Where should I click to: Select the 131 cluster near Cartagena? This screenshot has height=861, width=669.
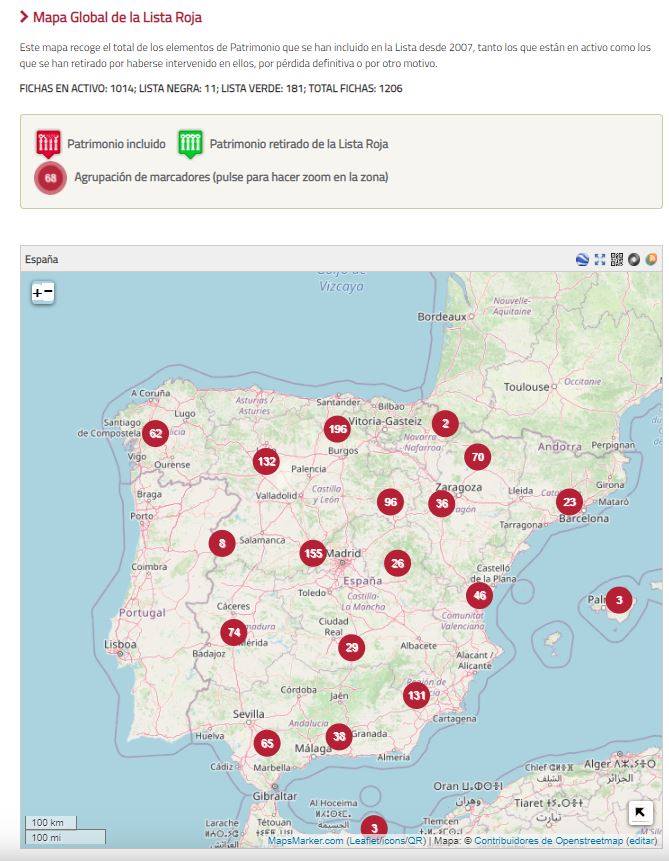coord(416,695)
